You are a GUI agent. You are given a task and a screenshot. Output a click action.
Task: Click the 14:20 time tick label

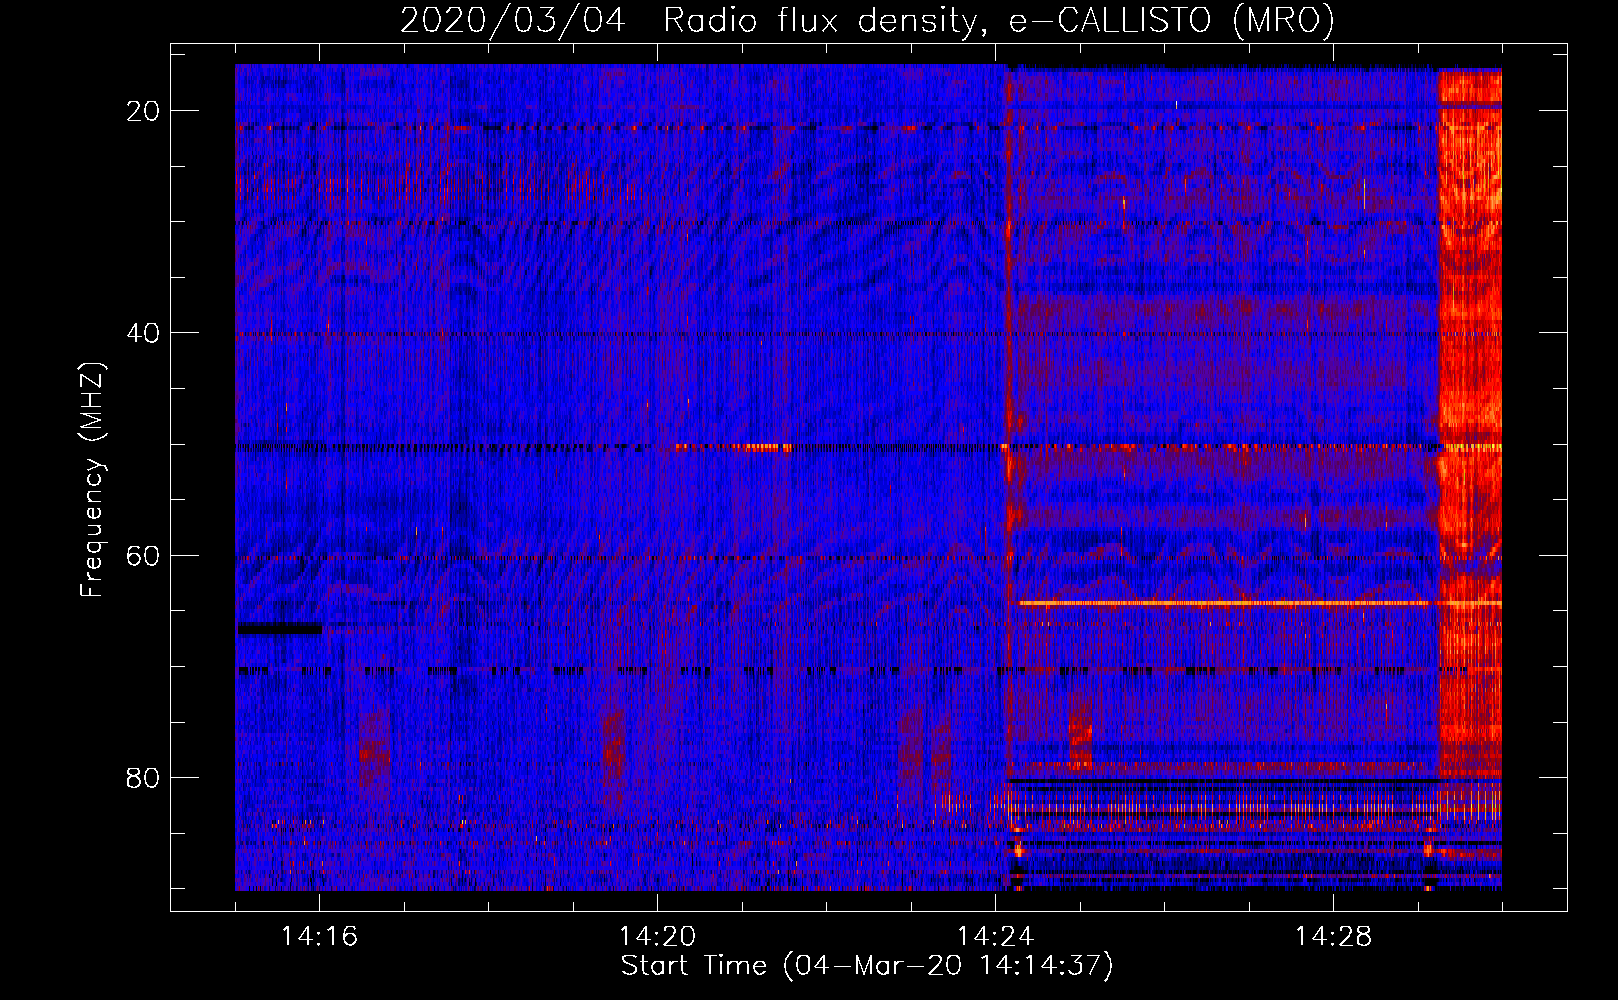pyautogui.click(x=657, y=937)
